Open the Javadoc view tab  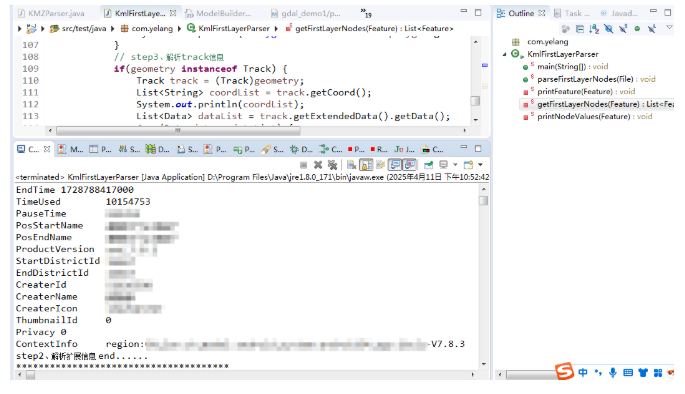[619, 13]
